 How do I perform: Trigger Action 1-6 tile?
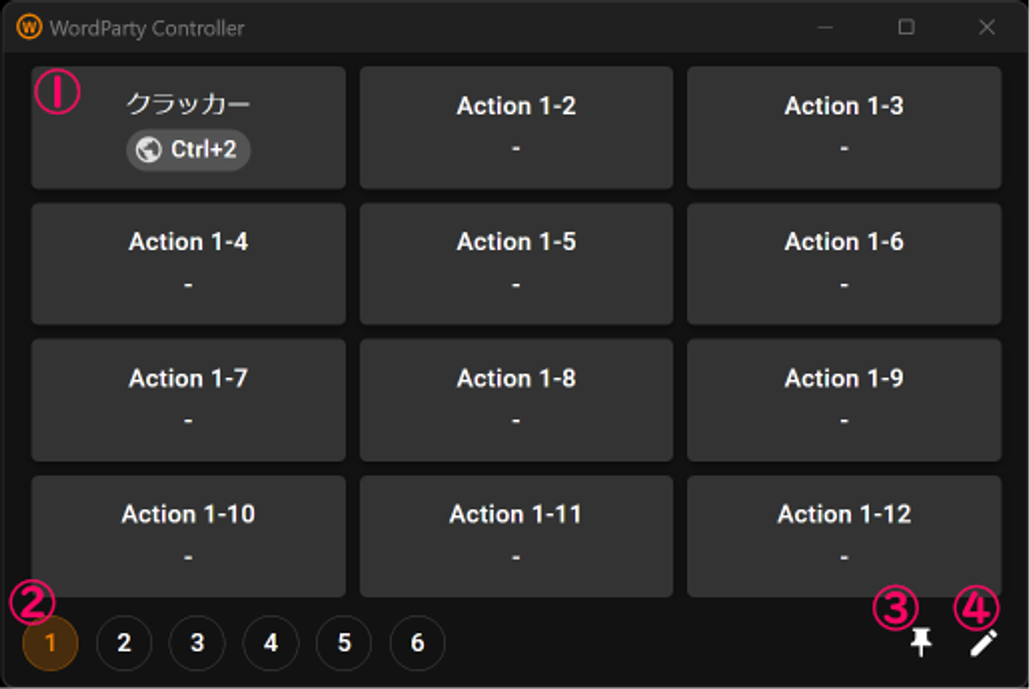click(843, 263)
